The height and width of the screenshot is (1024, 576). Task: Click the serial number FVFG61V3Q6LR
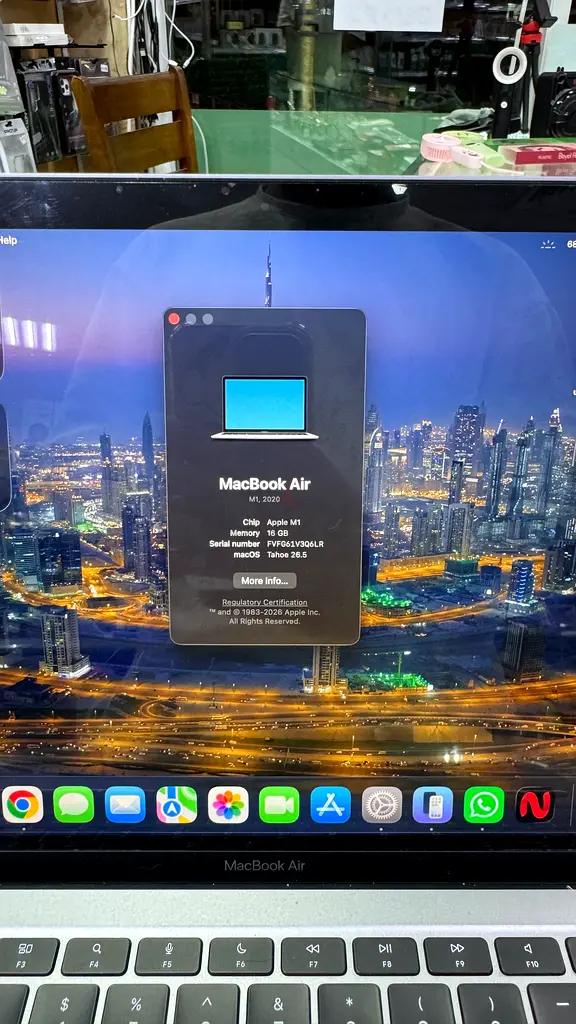296,543
